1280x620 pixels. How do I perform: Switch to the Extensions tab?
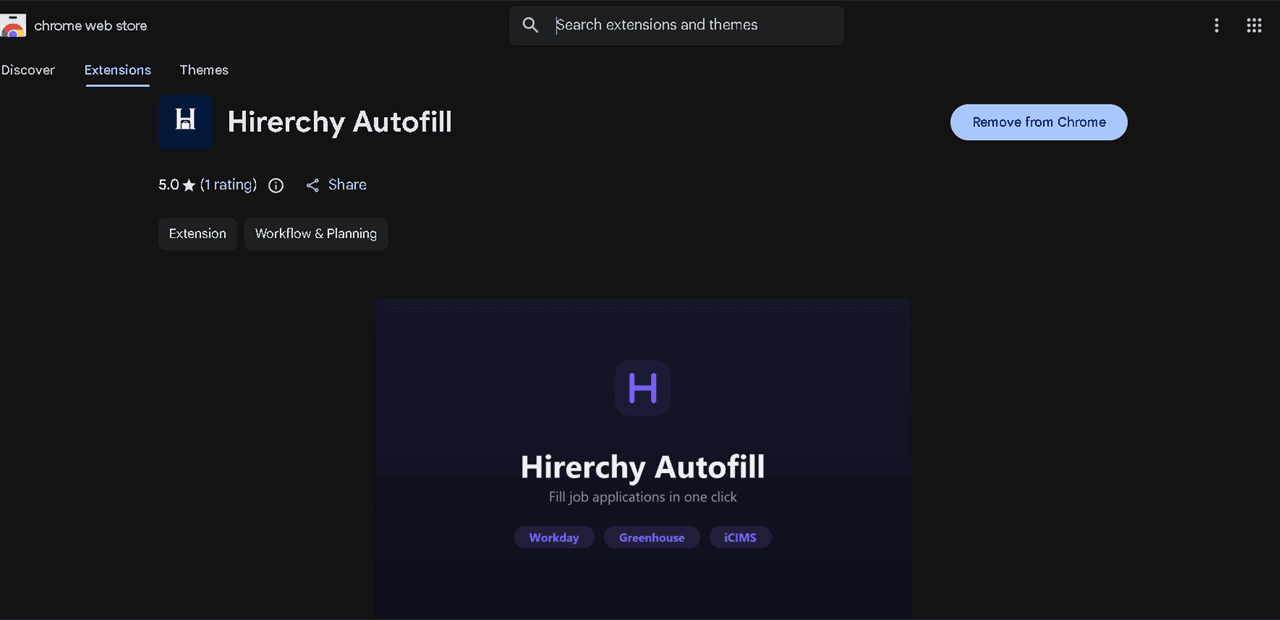(x=118, y=70)
